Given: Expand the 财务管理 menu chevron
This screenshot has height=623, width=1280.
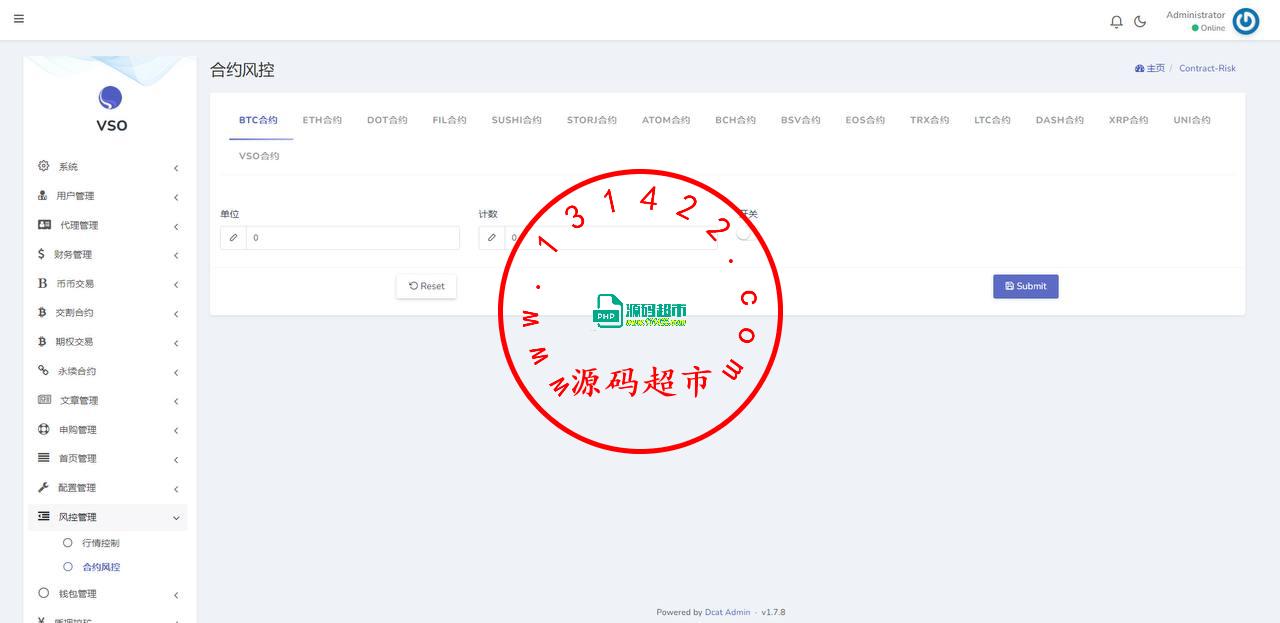Looking at the screenshot, I should (176, 255).
